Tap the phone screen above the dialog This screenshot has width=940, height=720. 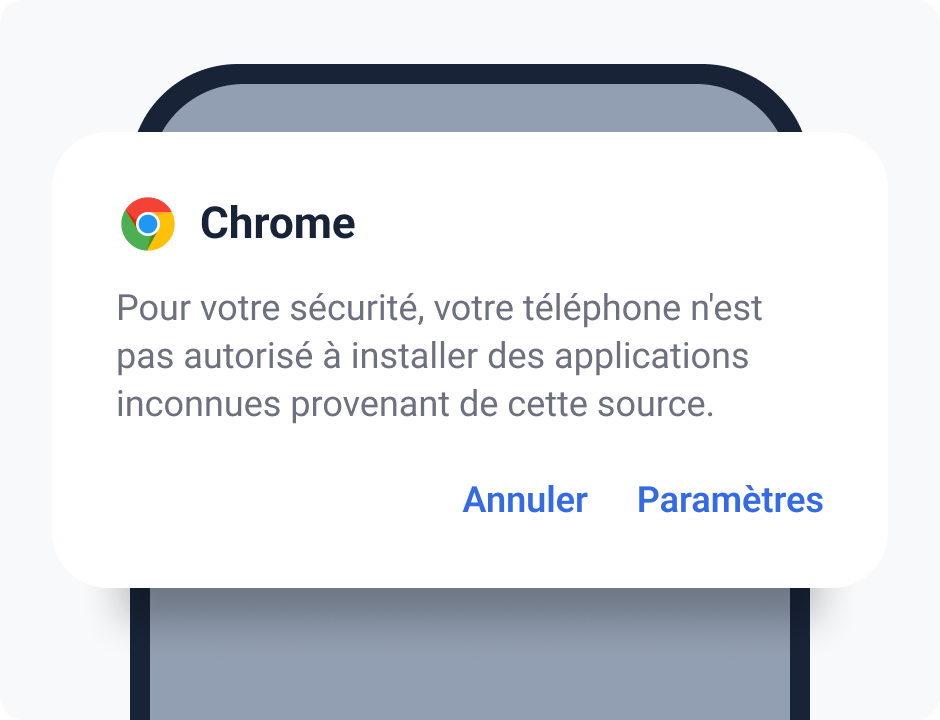[x=470, y=108]
